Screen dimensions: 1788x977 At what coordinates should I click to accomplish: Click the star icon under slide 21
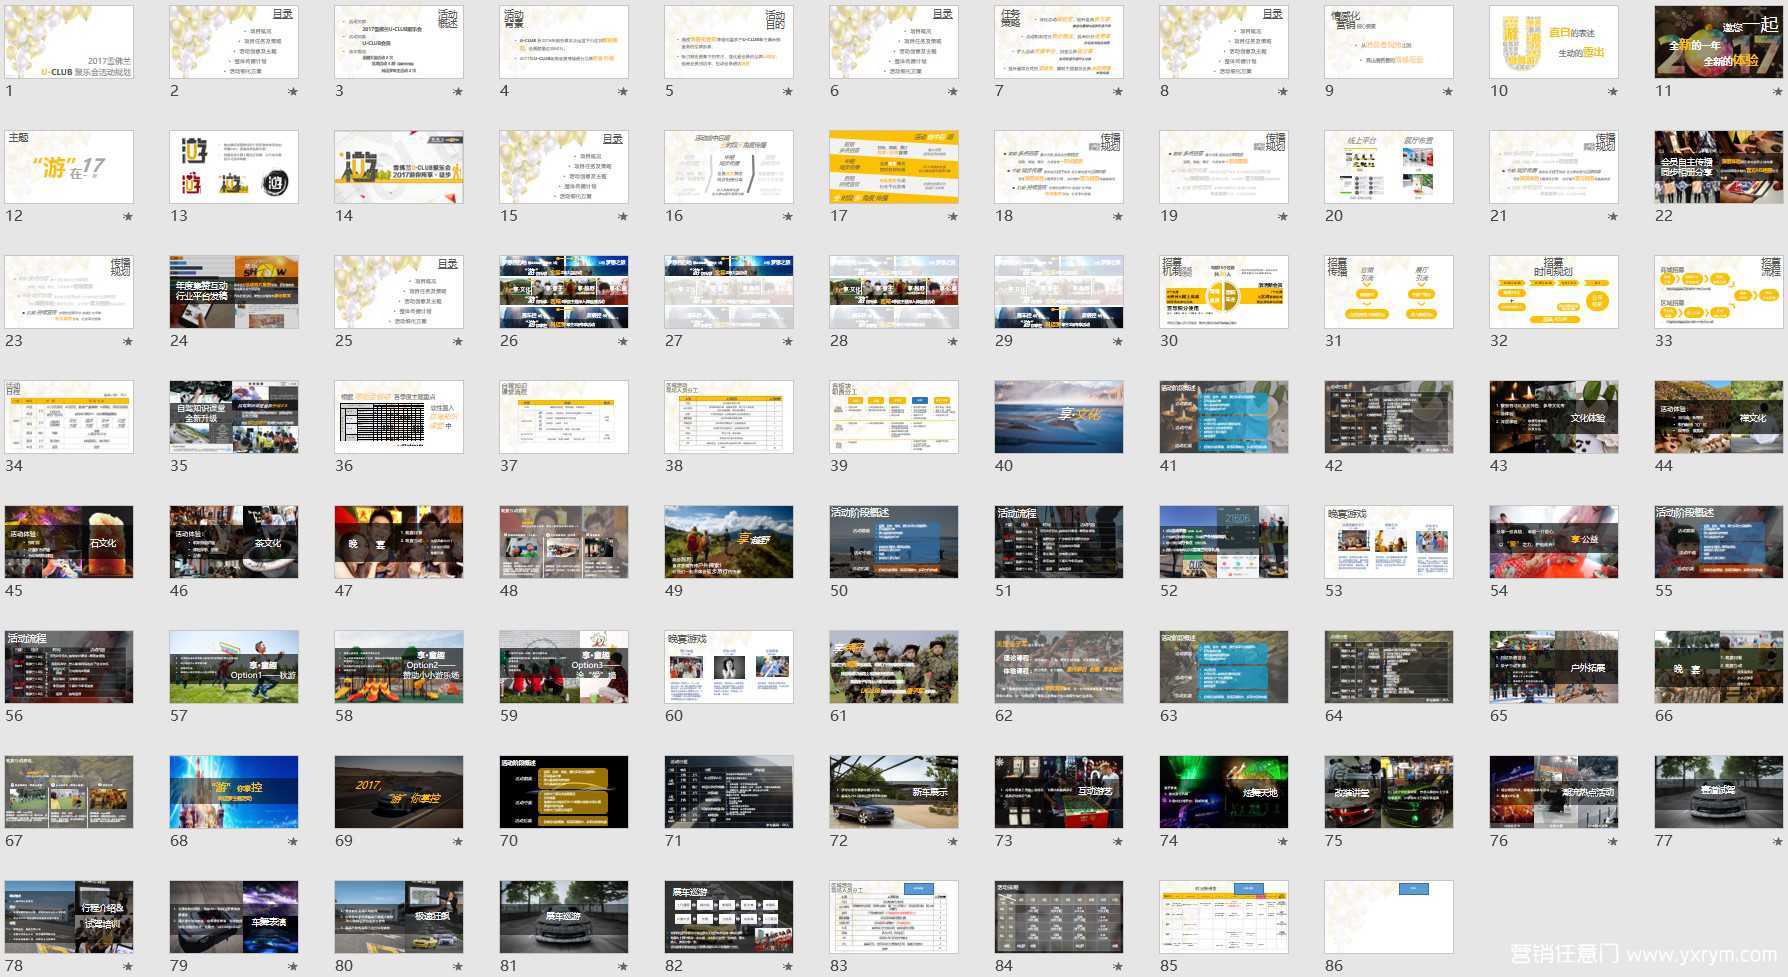[x=1613, y=217]
